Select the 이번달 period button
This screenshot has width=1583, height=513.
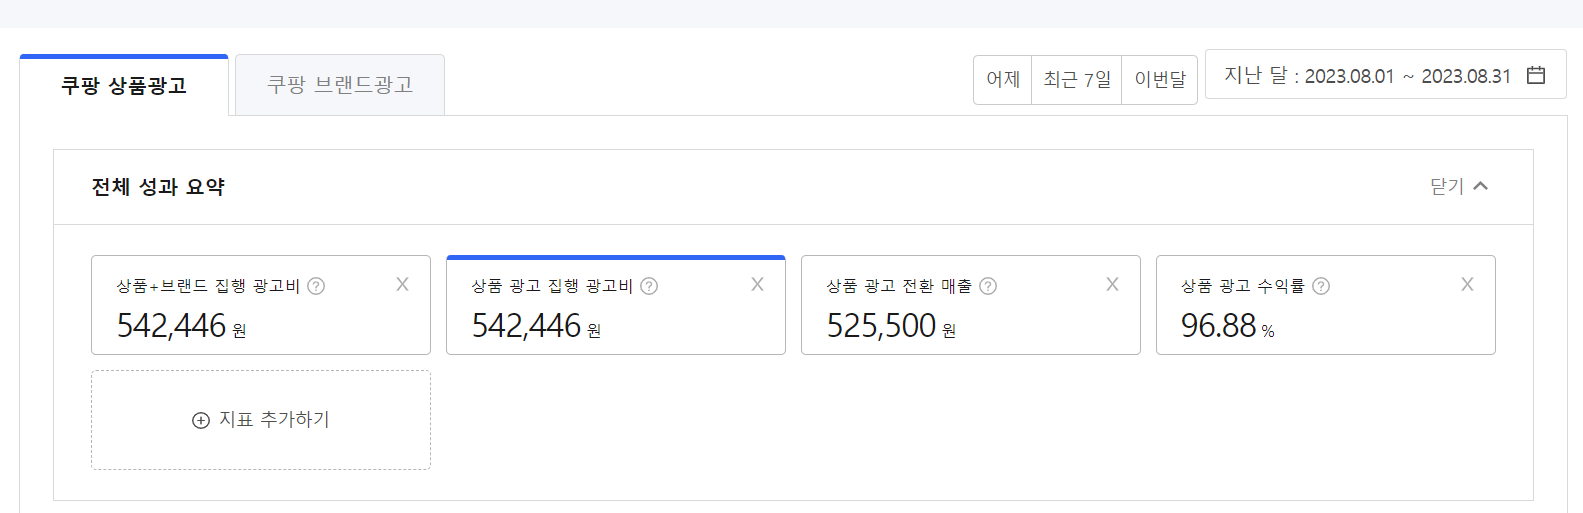(x=1160, y=80)
